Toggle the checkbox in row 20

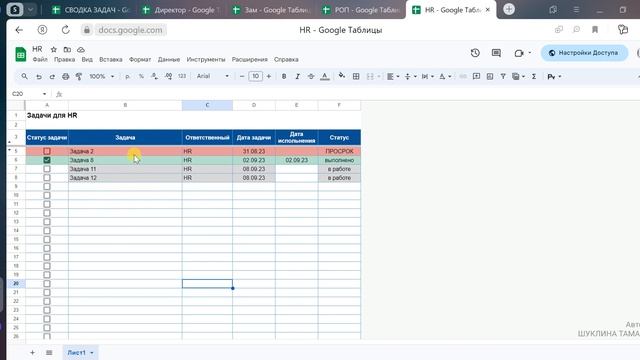click(x=47, y=284)
